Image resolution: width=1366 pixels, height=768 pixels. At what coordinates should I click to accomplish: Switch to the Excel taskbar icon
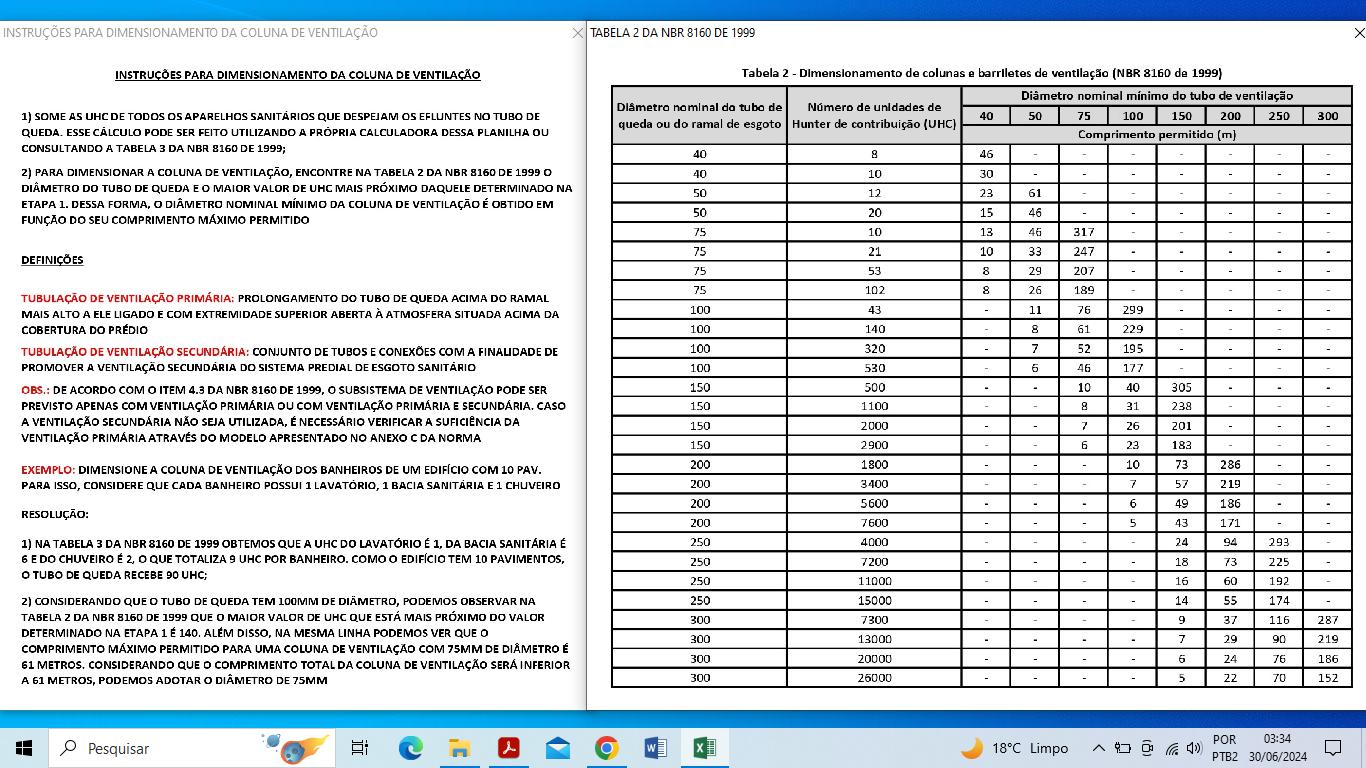pos(704,748)
